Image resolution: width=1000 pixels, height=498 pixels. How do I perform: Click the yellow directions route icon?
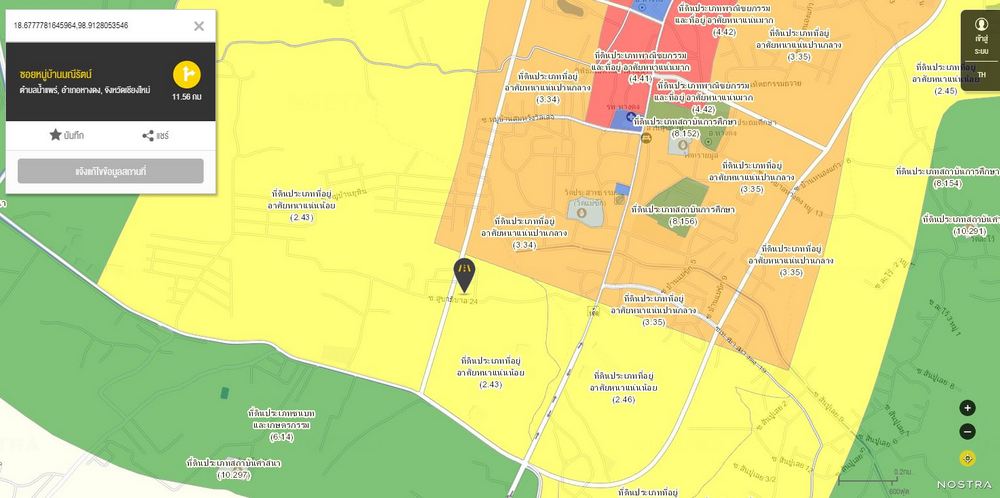tap(187, 74)
